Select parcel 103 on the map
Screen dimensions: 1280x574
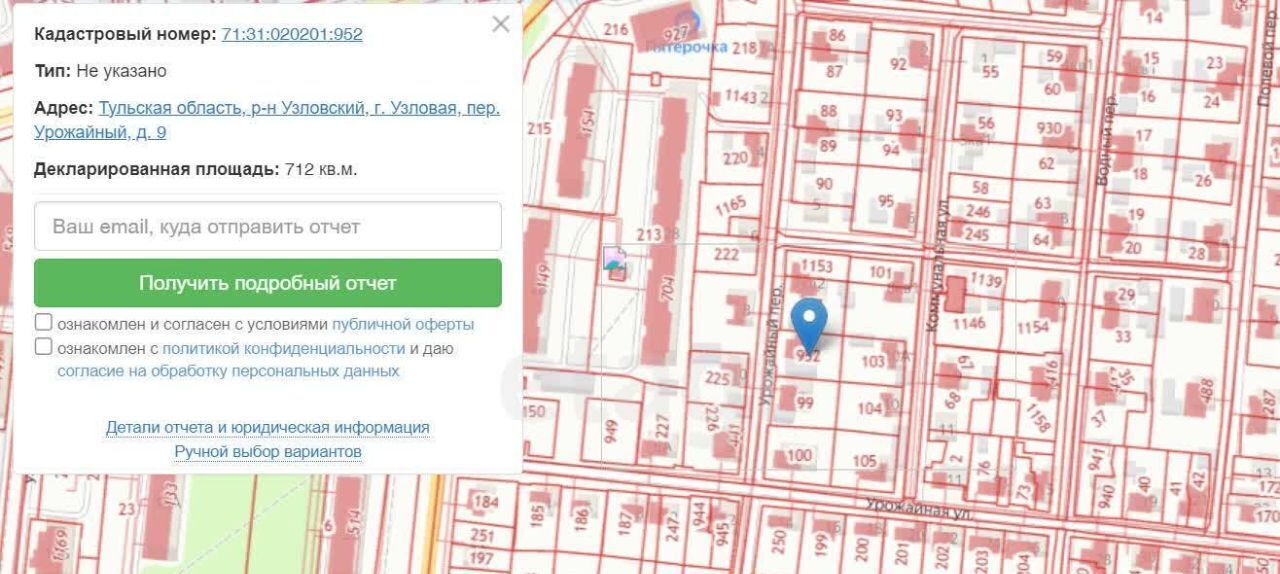coord(872,361)
